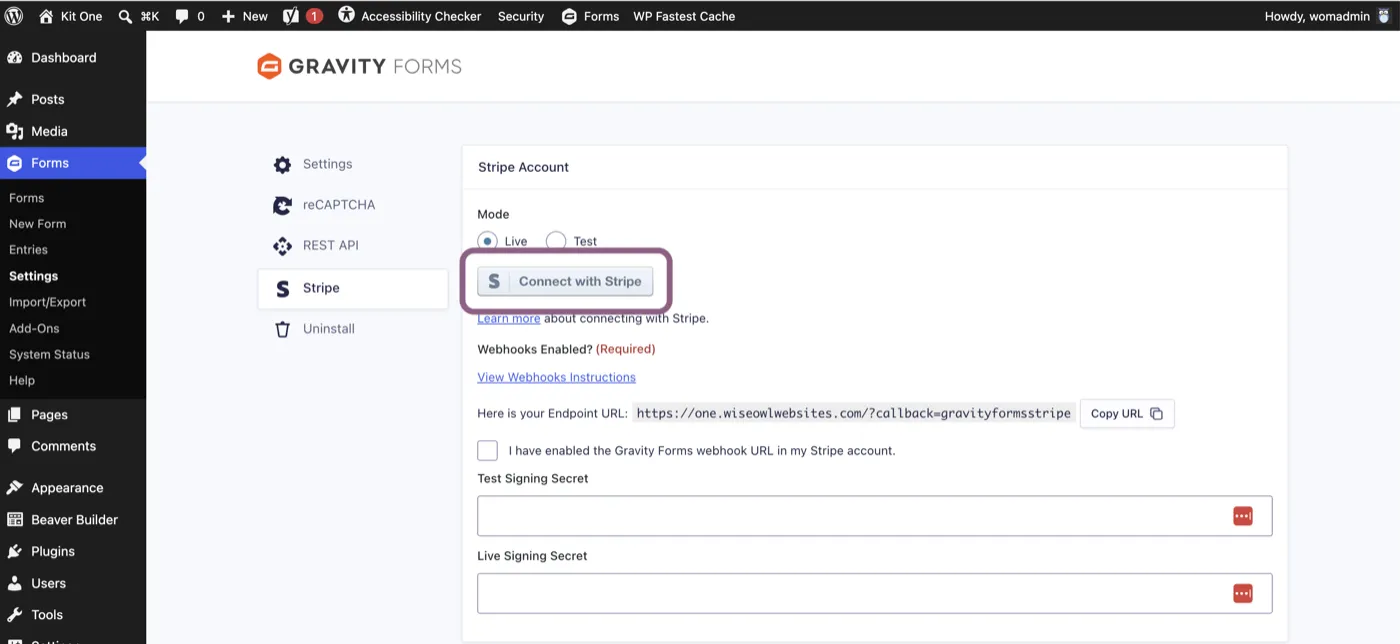Open WP Fastest Cache menu
Screen dimensions: 1400x644
684,16
